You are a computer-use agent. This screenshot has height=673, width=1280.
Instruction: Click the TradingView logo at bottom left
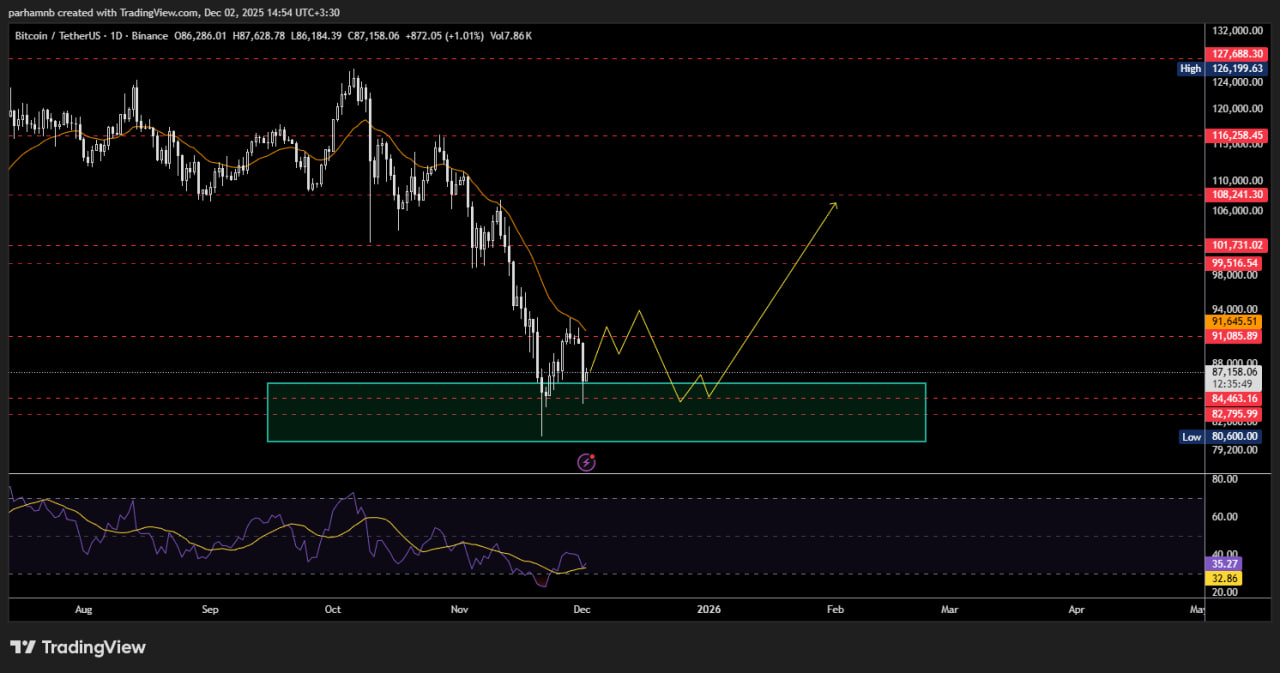pyautogui.click(x=78, y=647)
